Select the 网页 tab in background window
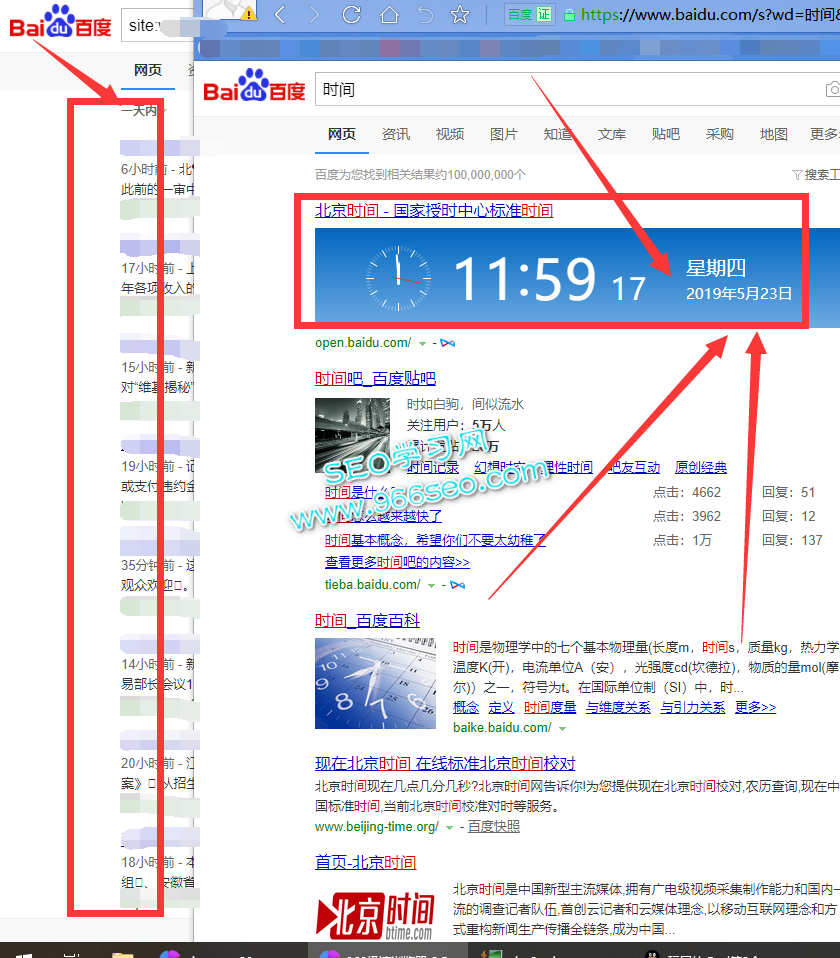 point(148,70)
